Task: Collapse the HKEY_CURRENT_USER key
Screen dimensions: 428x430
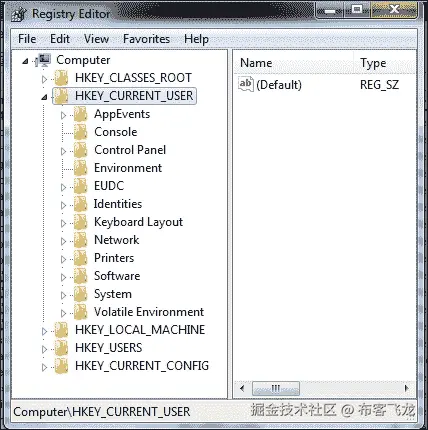Action: [x=44, y=97]
